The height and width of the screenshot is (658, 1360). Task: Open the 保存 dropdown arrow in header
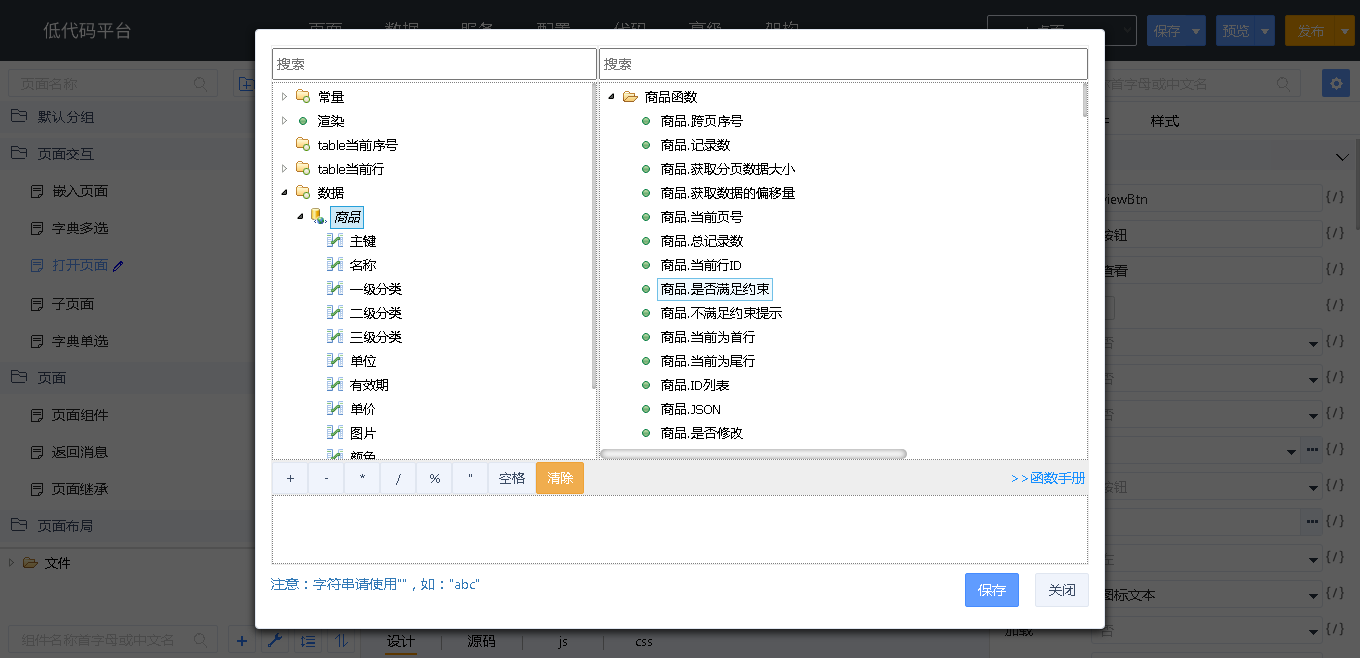click(x=1197, y=31)
